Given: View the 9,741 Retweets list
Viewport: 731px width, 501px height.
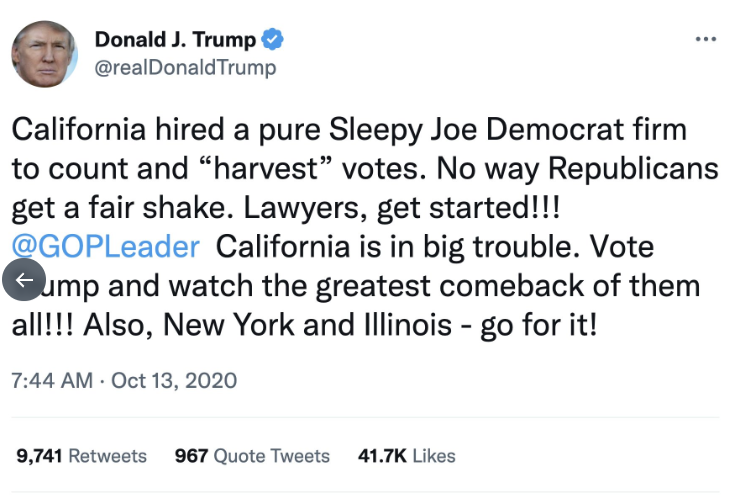Looking at the screenshot, I should point(82,455).
